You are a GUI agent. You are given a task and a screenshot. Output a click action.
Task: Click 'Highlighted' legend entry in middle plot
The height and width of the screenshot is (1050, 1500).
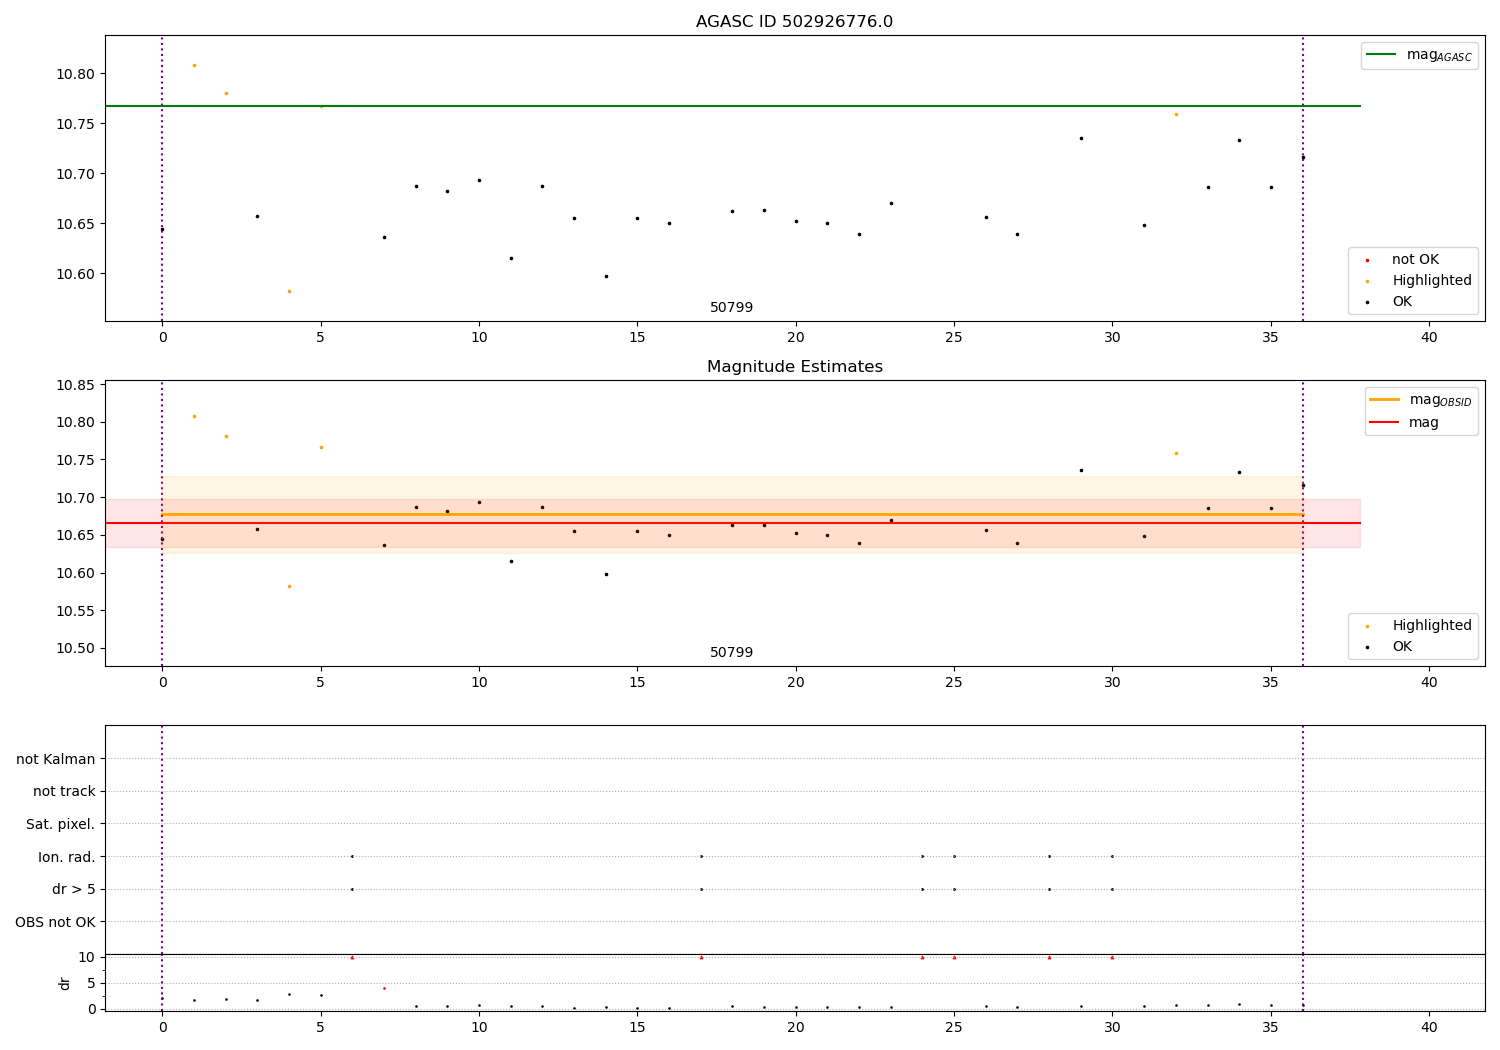[1420, 626]
